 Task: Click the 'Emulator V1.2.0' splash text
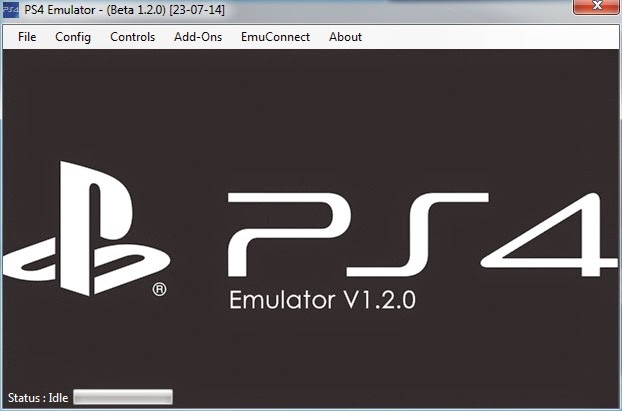click(x=322, y=300)
